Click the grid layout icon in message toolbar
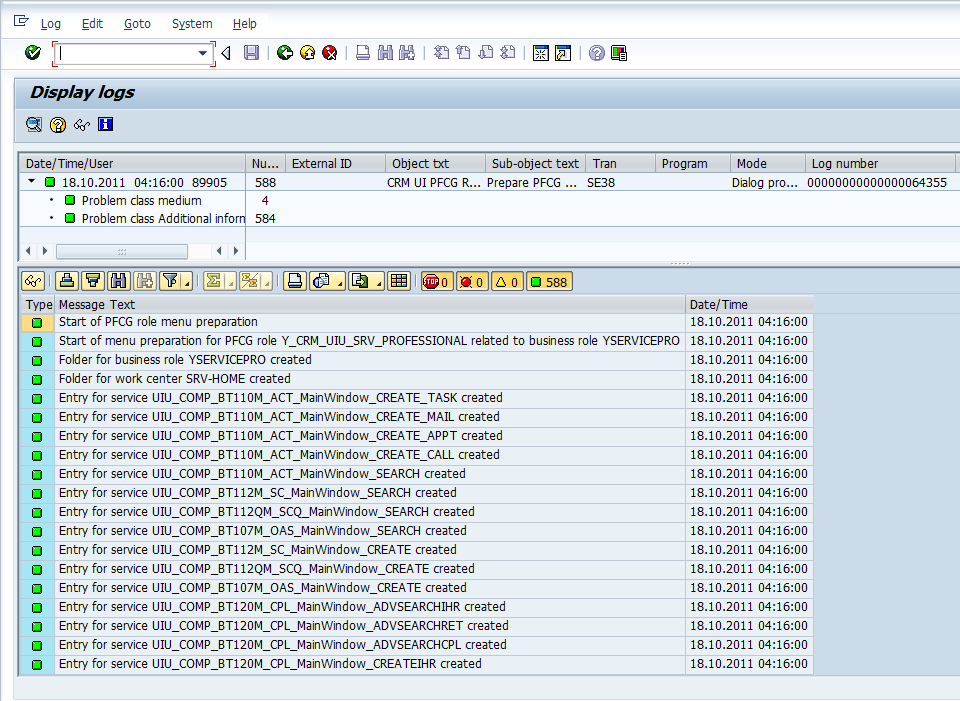 point(399,281)
